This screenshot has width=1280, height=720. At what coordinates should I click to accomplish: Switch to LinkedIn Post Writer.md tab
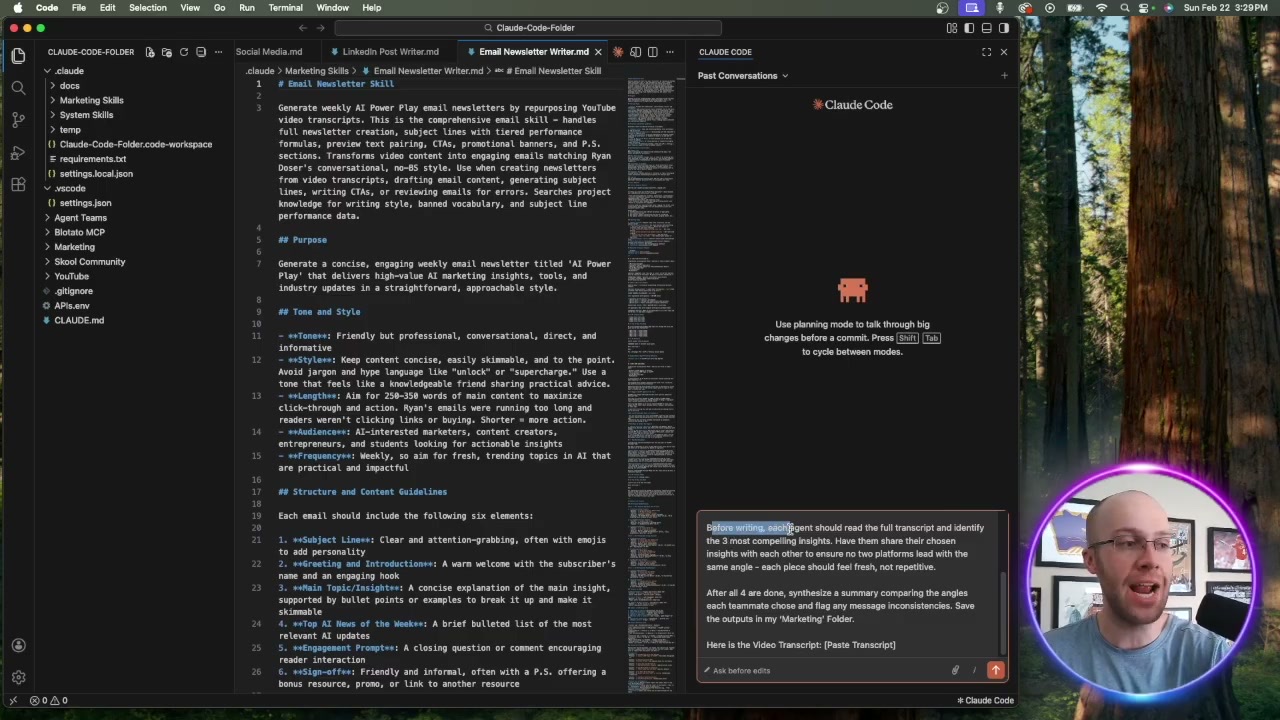pyautogui.click(x=390, y=52)
